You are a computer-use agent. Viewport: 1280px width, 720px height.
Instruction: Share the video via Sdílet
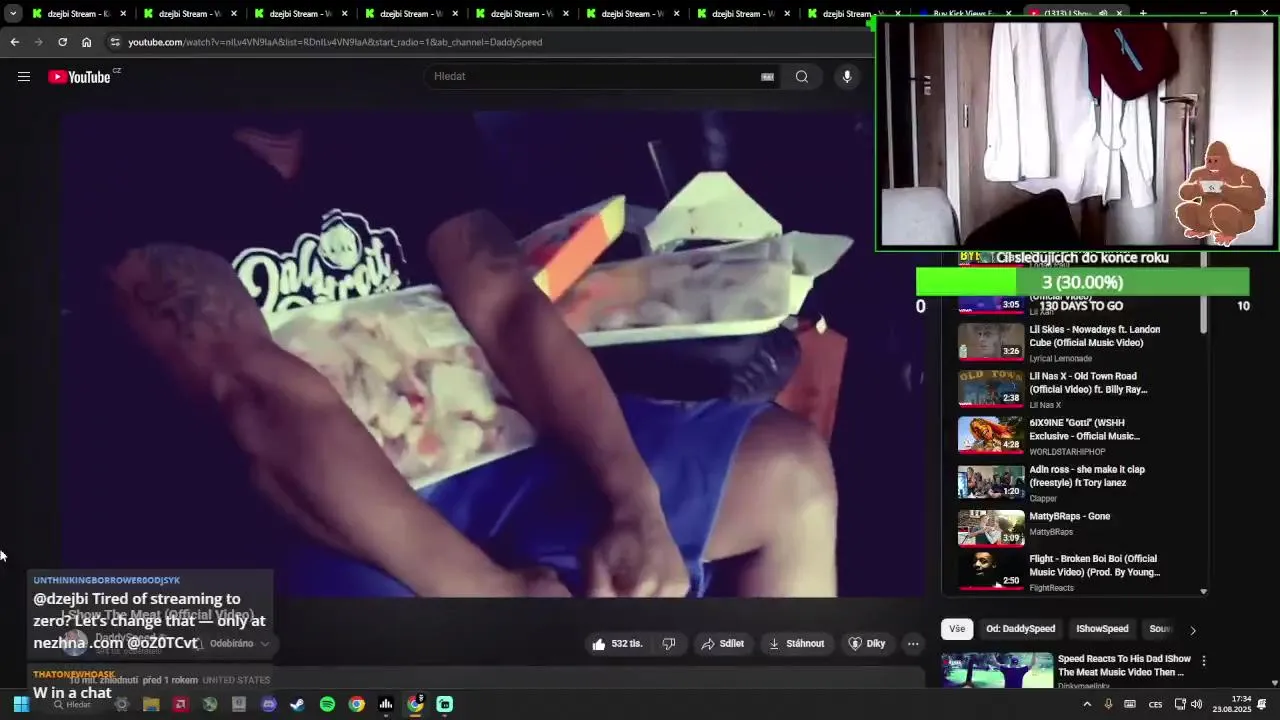click(723, 644)
